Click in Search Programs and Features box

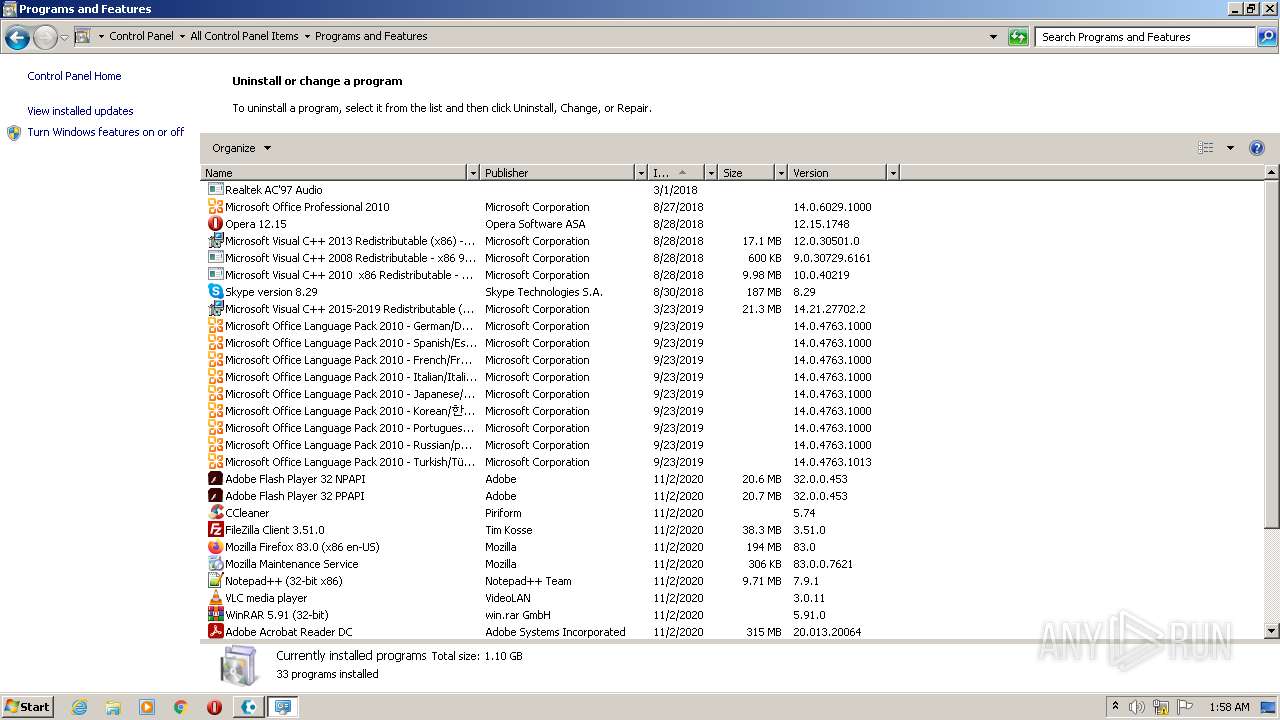[x=1145, y=37]
